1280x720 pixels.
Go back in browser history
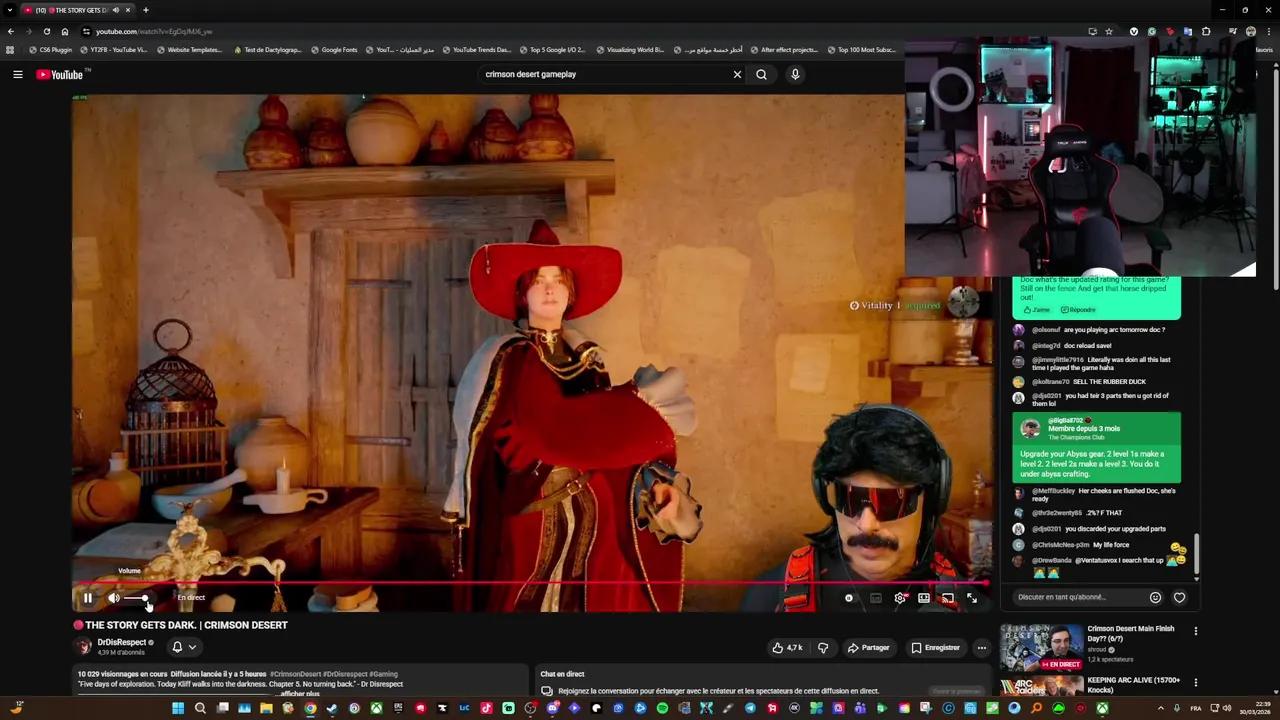[x=11, y=31]
